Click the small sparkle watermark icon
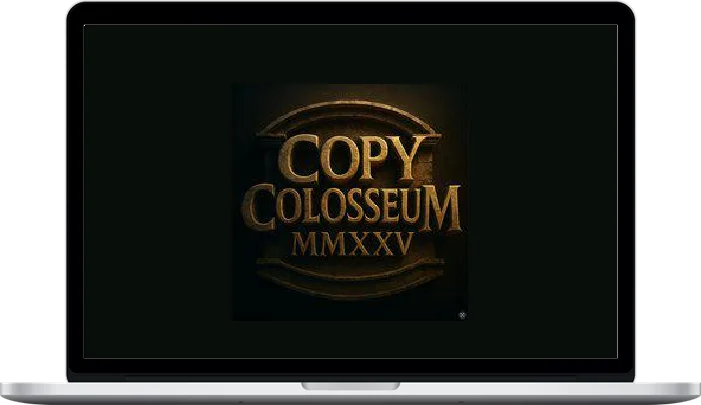The height and width of the screenshot is (405, 701). pyautogui.click(x=460, y=315)
